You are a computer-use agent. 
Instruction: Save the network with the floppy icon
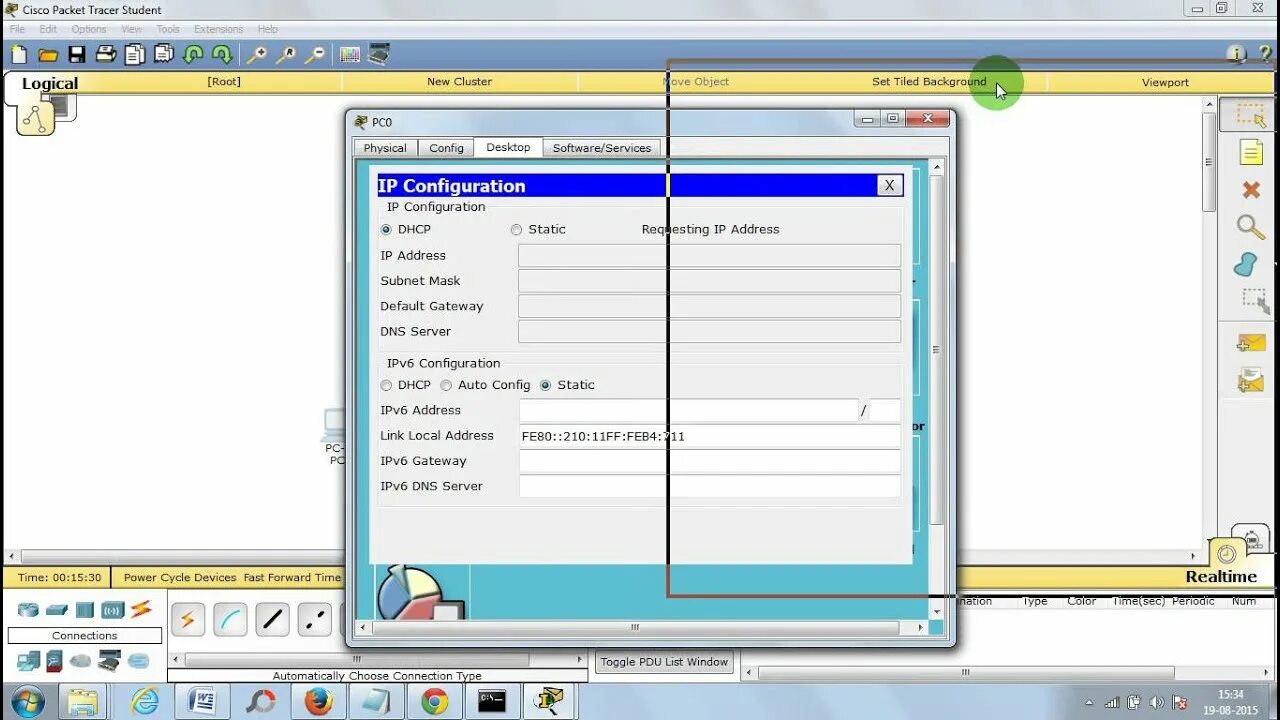click(77, 55)
